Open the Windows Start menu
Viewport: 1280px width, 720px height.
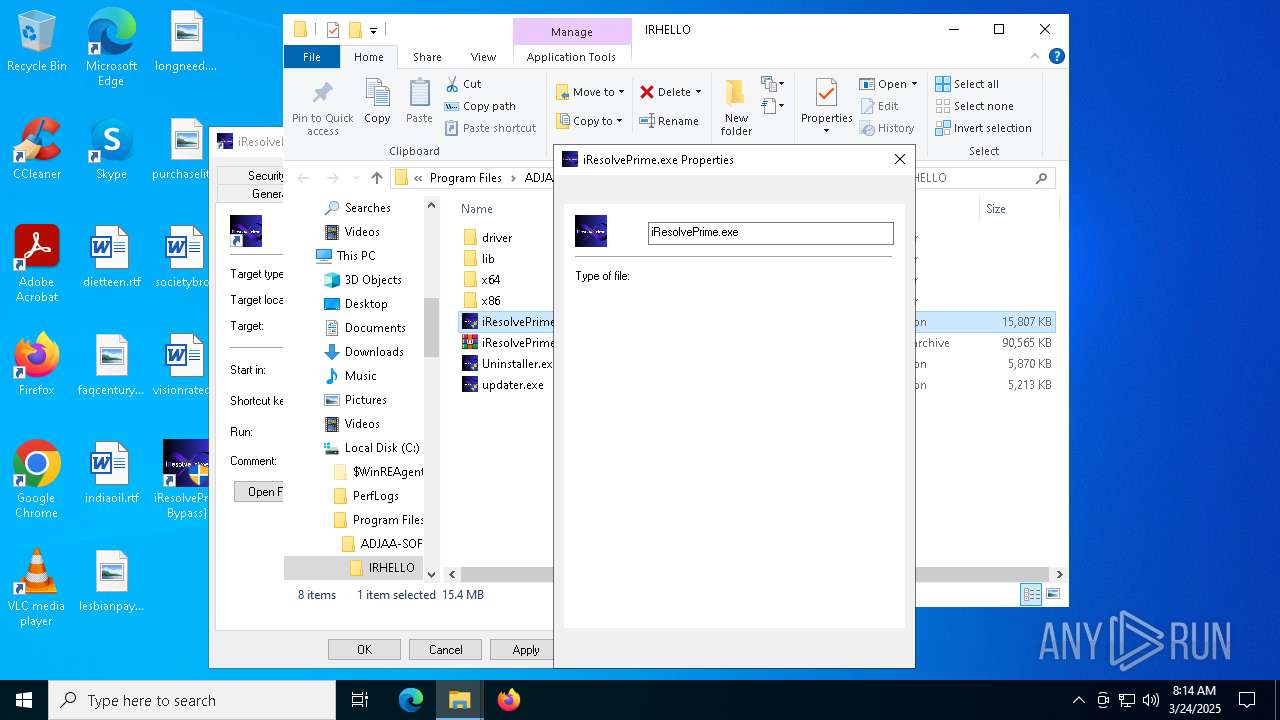tap(24, 700)
